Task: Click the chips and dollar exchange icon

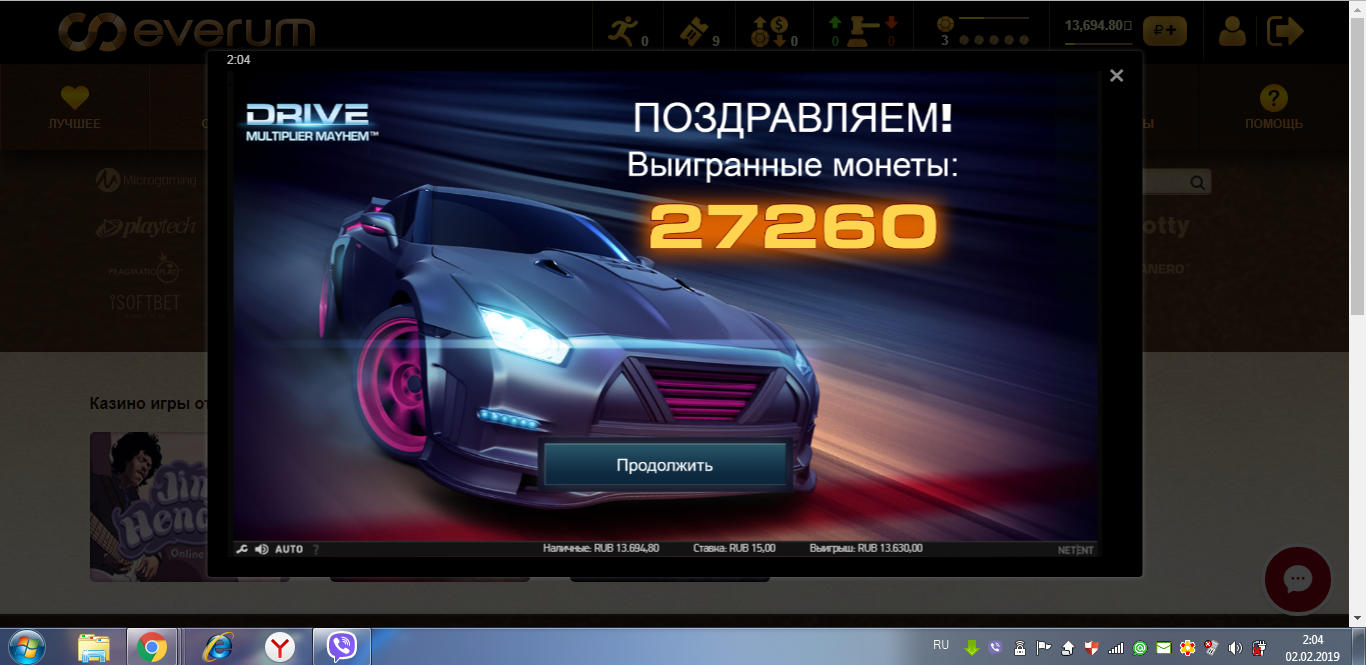Action: [769, 31]
